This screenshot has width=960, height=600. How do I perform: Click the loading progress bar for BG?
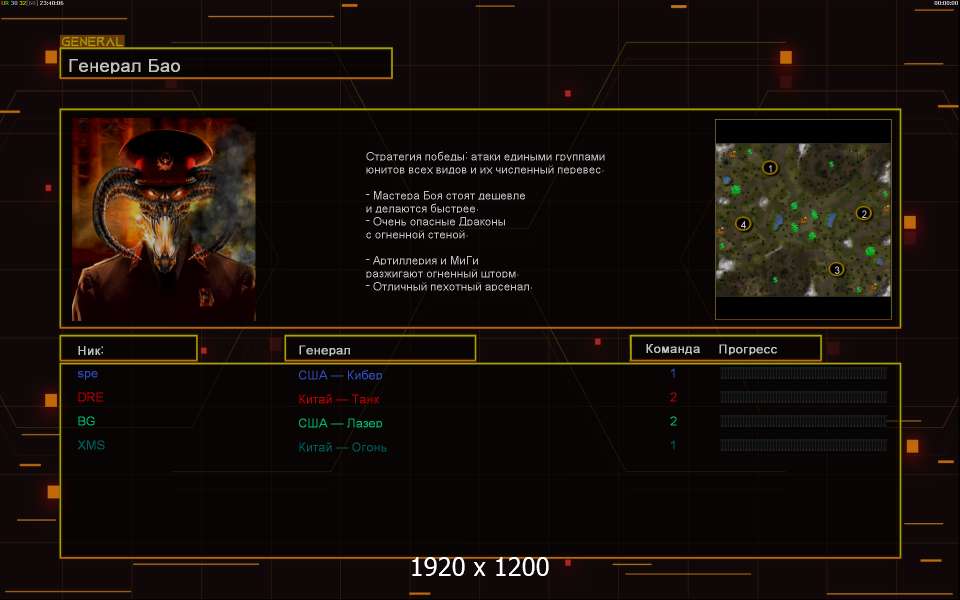[803, 421]
